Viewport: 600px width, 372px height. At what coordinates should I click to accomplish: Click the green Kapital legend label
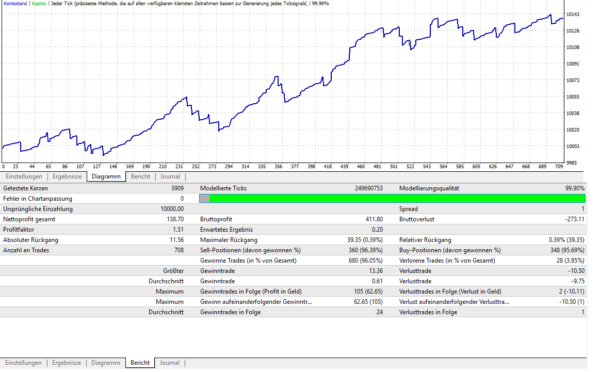pyautogui.click(x=39, y=3)
